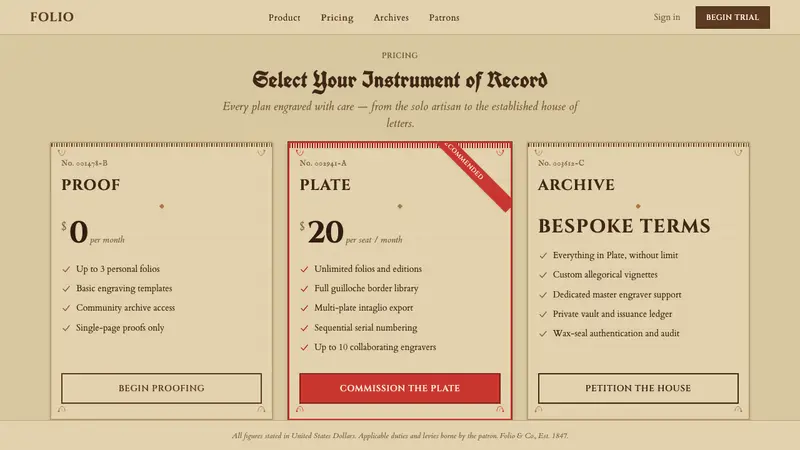
Task: Click the Up to 3 personal folios text
Action: 118,269
